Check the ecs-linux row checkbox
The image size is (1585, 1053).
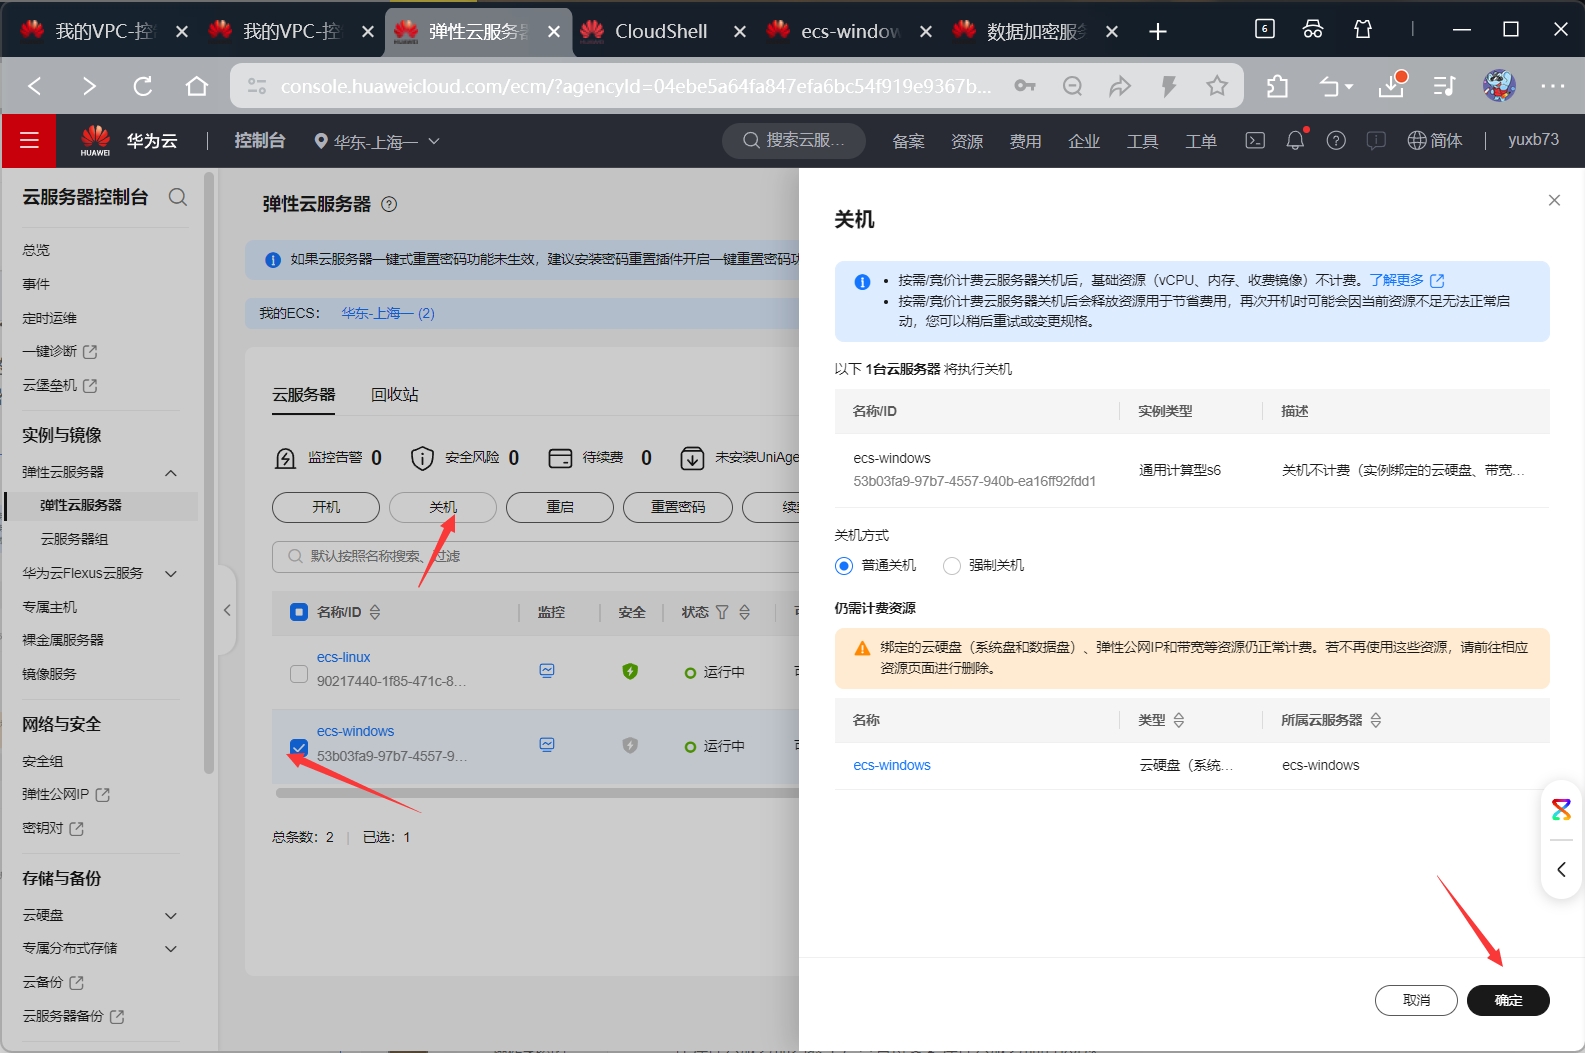[299, 673]
